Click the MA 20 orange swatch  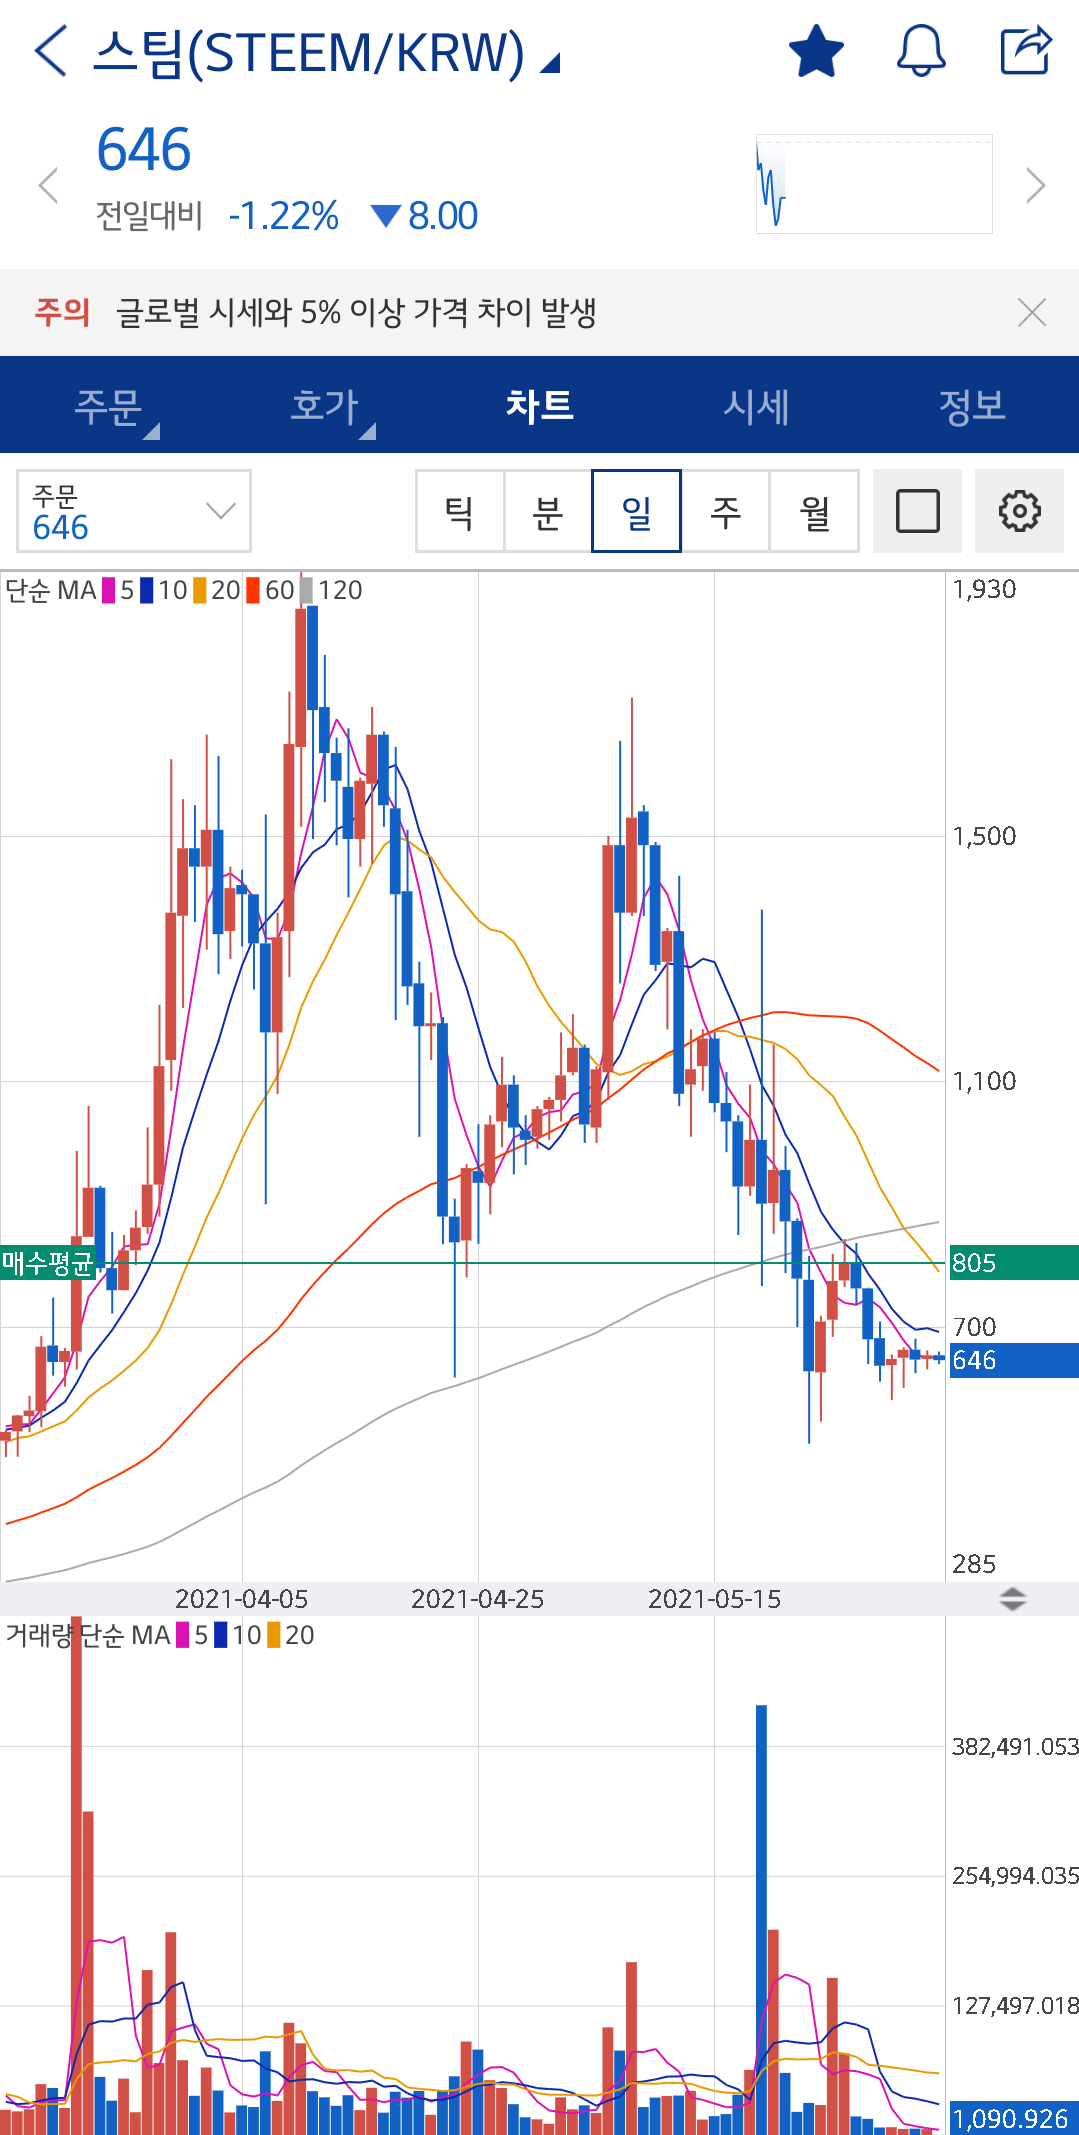200,591
